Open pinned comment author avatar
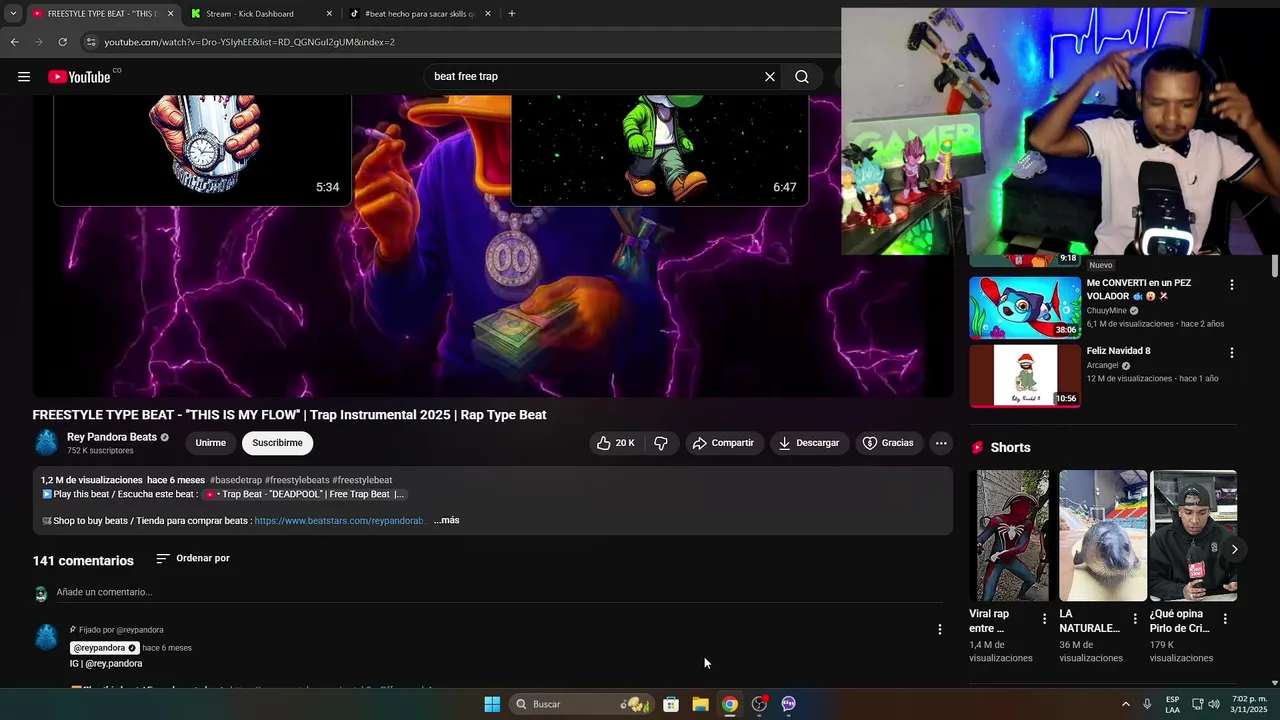1280x720 pixels. click(x=46, y=637)
